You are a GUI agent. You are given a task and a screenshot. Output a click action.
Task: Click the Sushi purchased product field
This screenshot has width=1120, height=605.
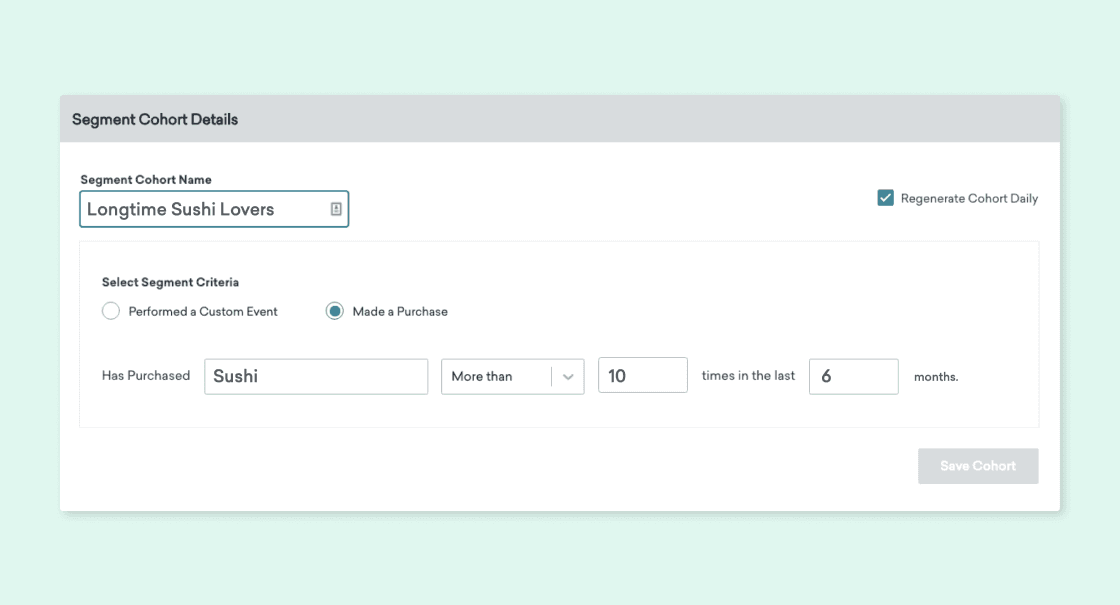[316, 376]
